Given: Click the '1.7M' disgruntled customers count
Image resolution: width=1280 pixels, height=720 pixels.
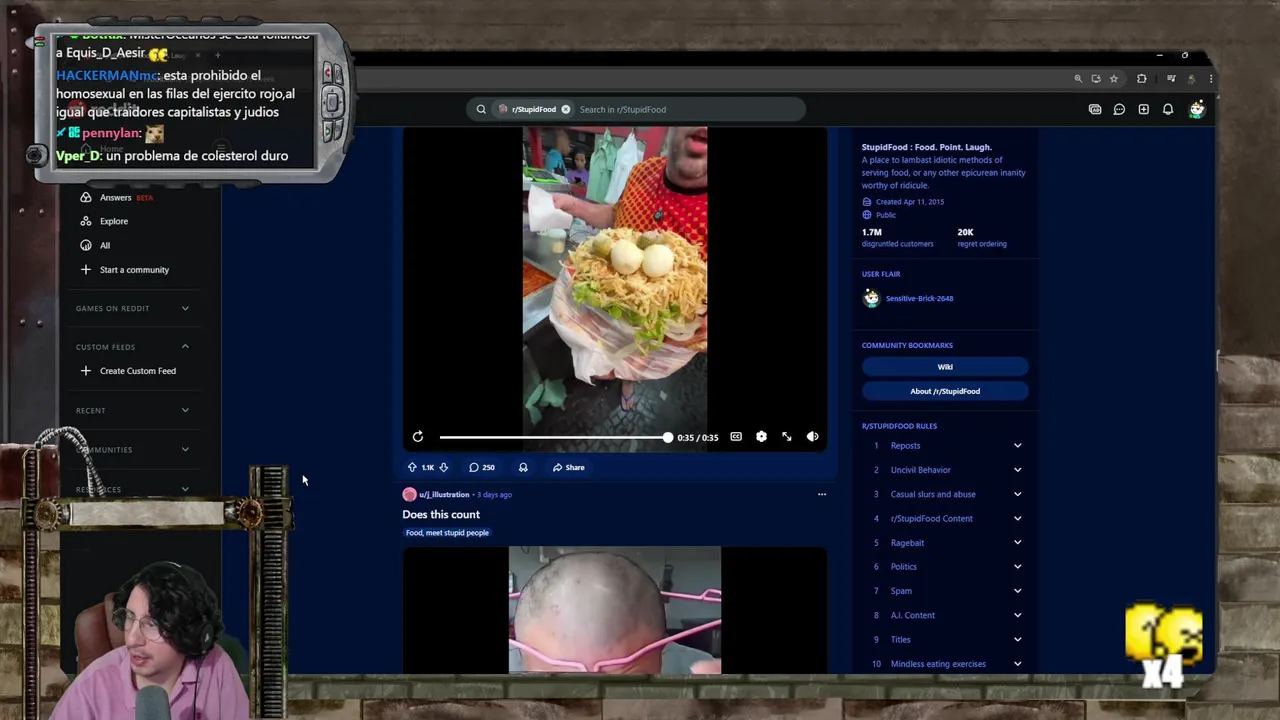Looking at the screenshot, I should pos(872,232).
